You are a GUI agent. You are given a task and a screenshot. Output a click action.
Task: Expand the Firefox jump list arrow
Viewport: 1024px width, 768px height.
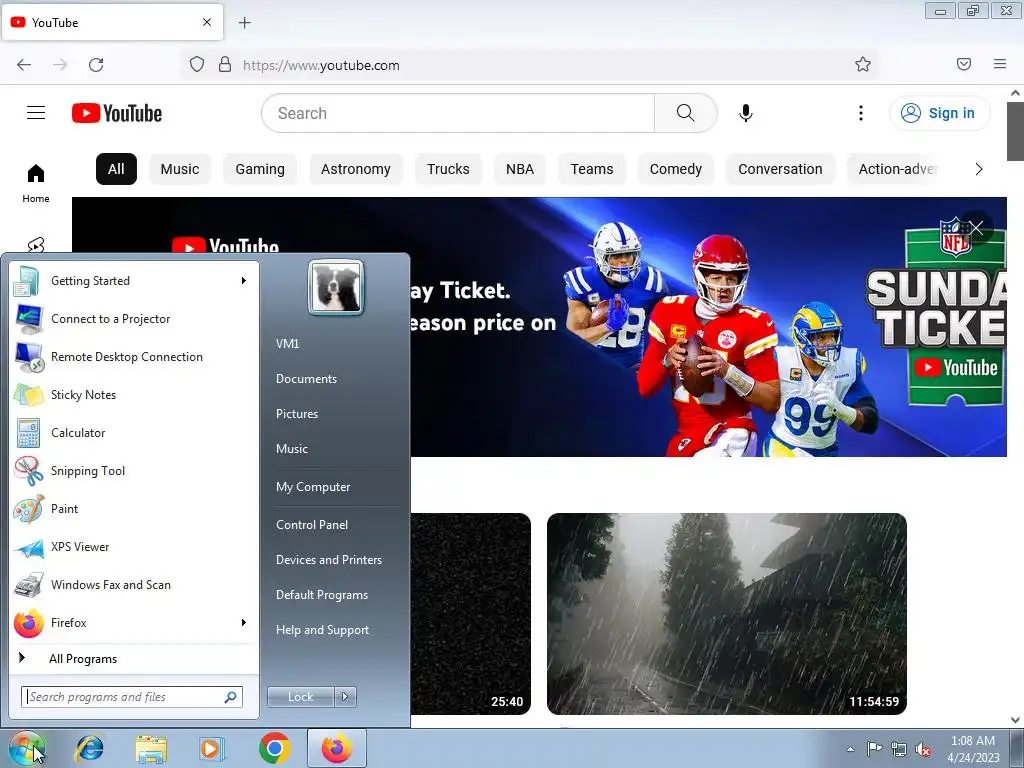click(243, 622)
